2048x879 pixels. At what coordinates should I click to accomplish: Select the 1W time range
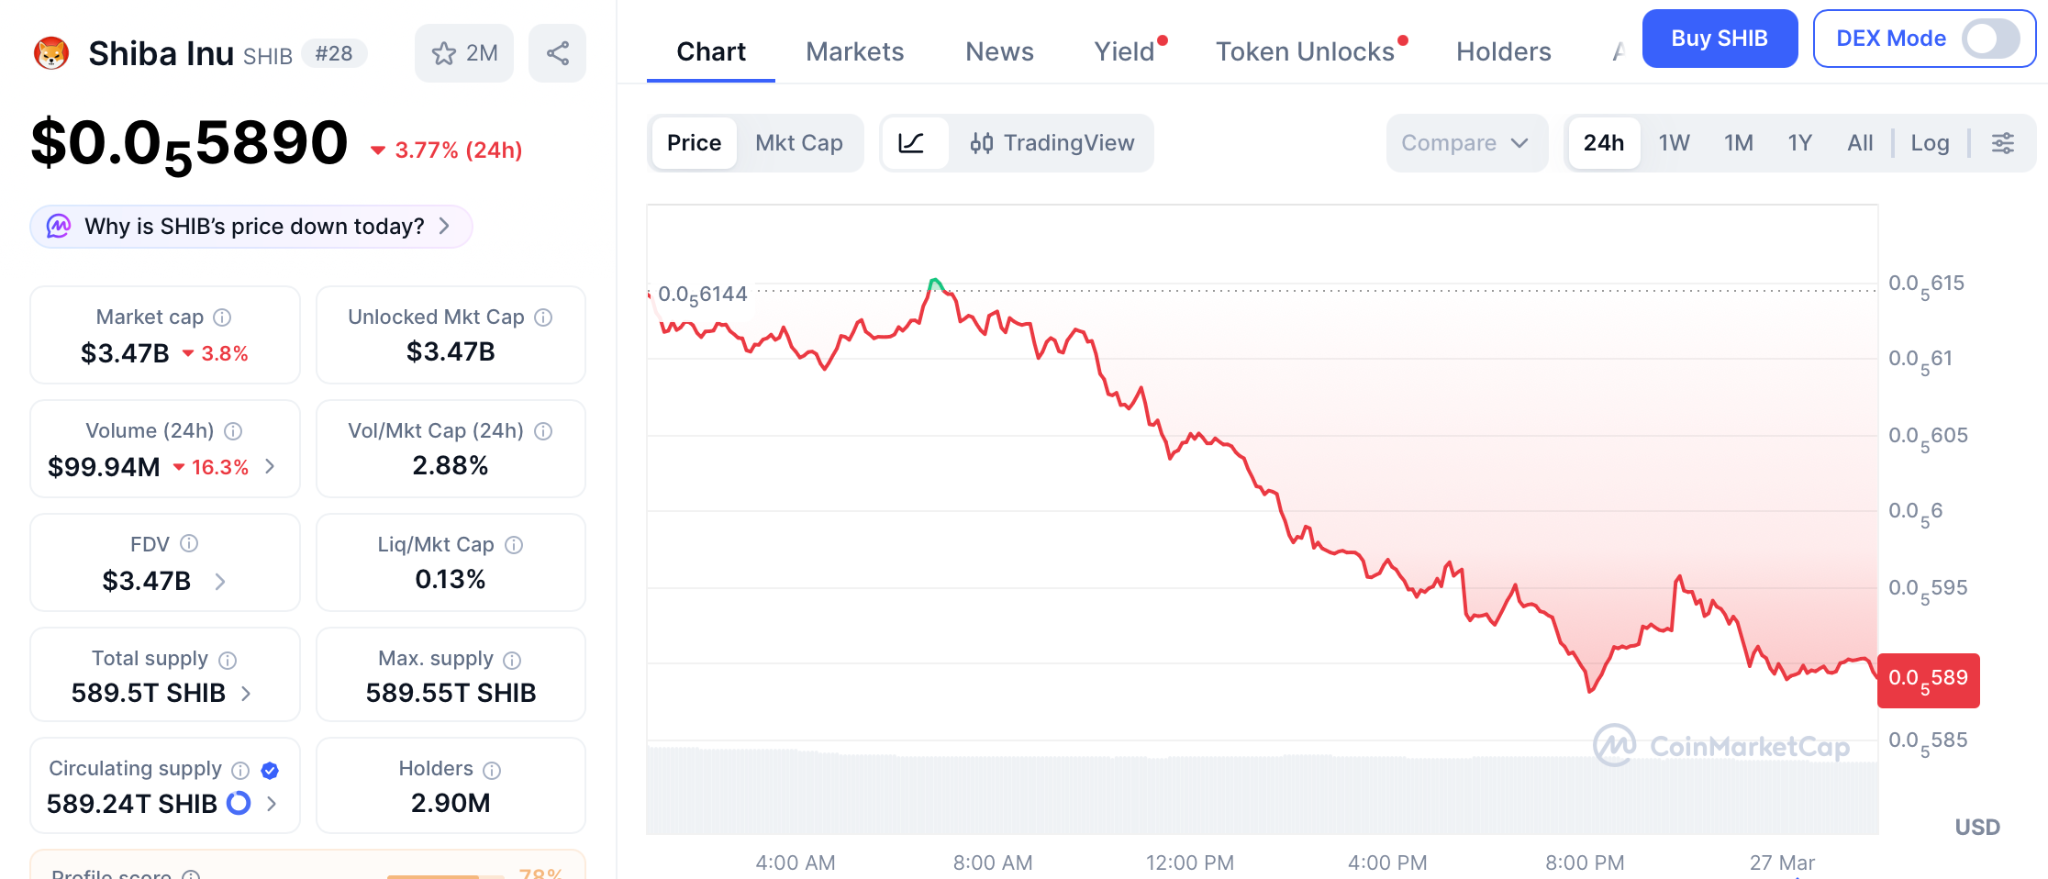[x=1674, y=143]
